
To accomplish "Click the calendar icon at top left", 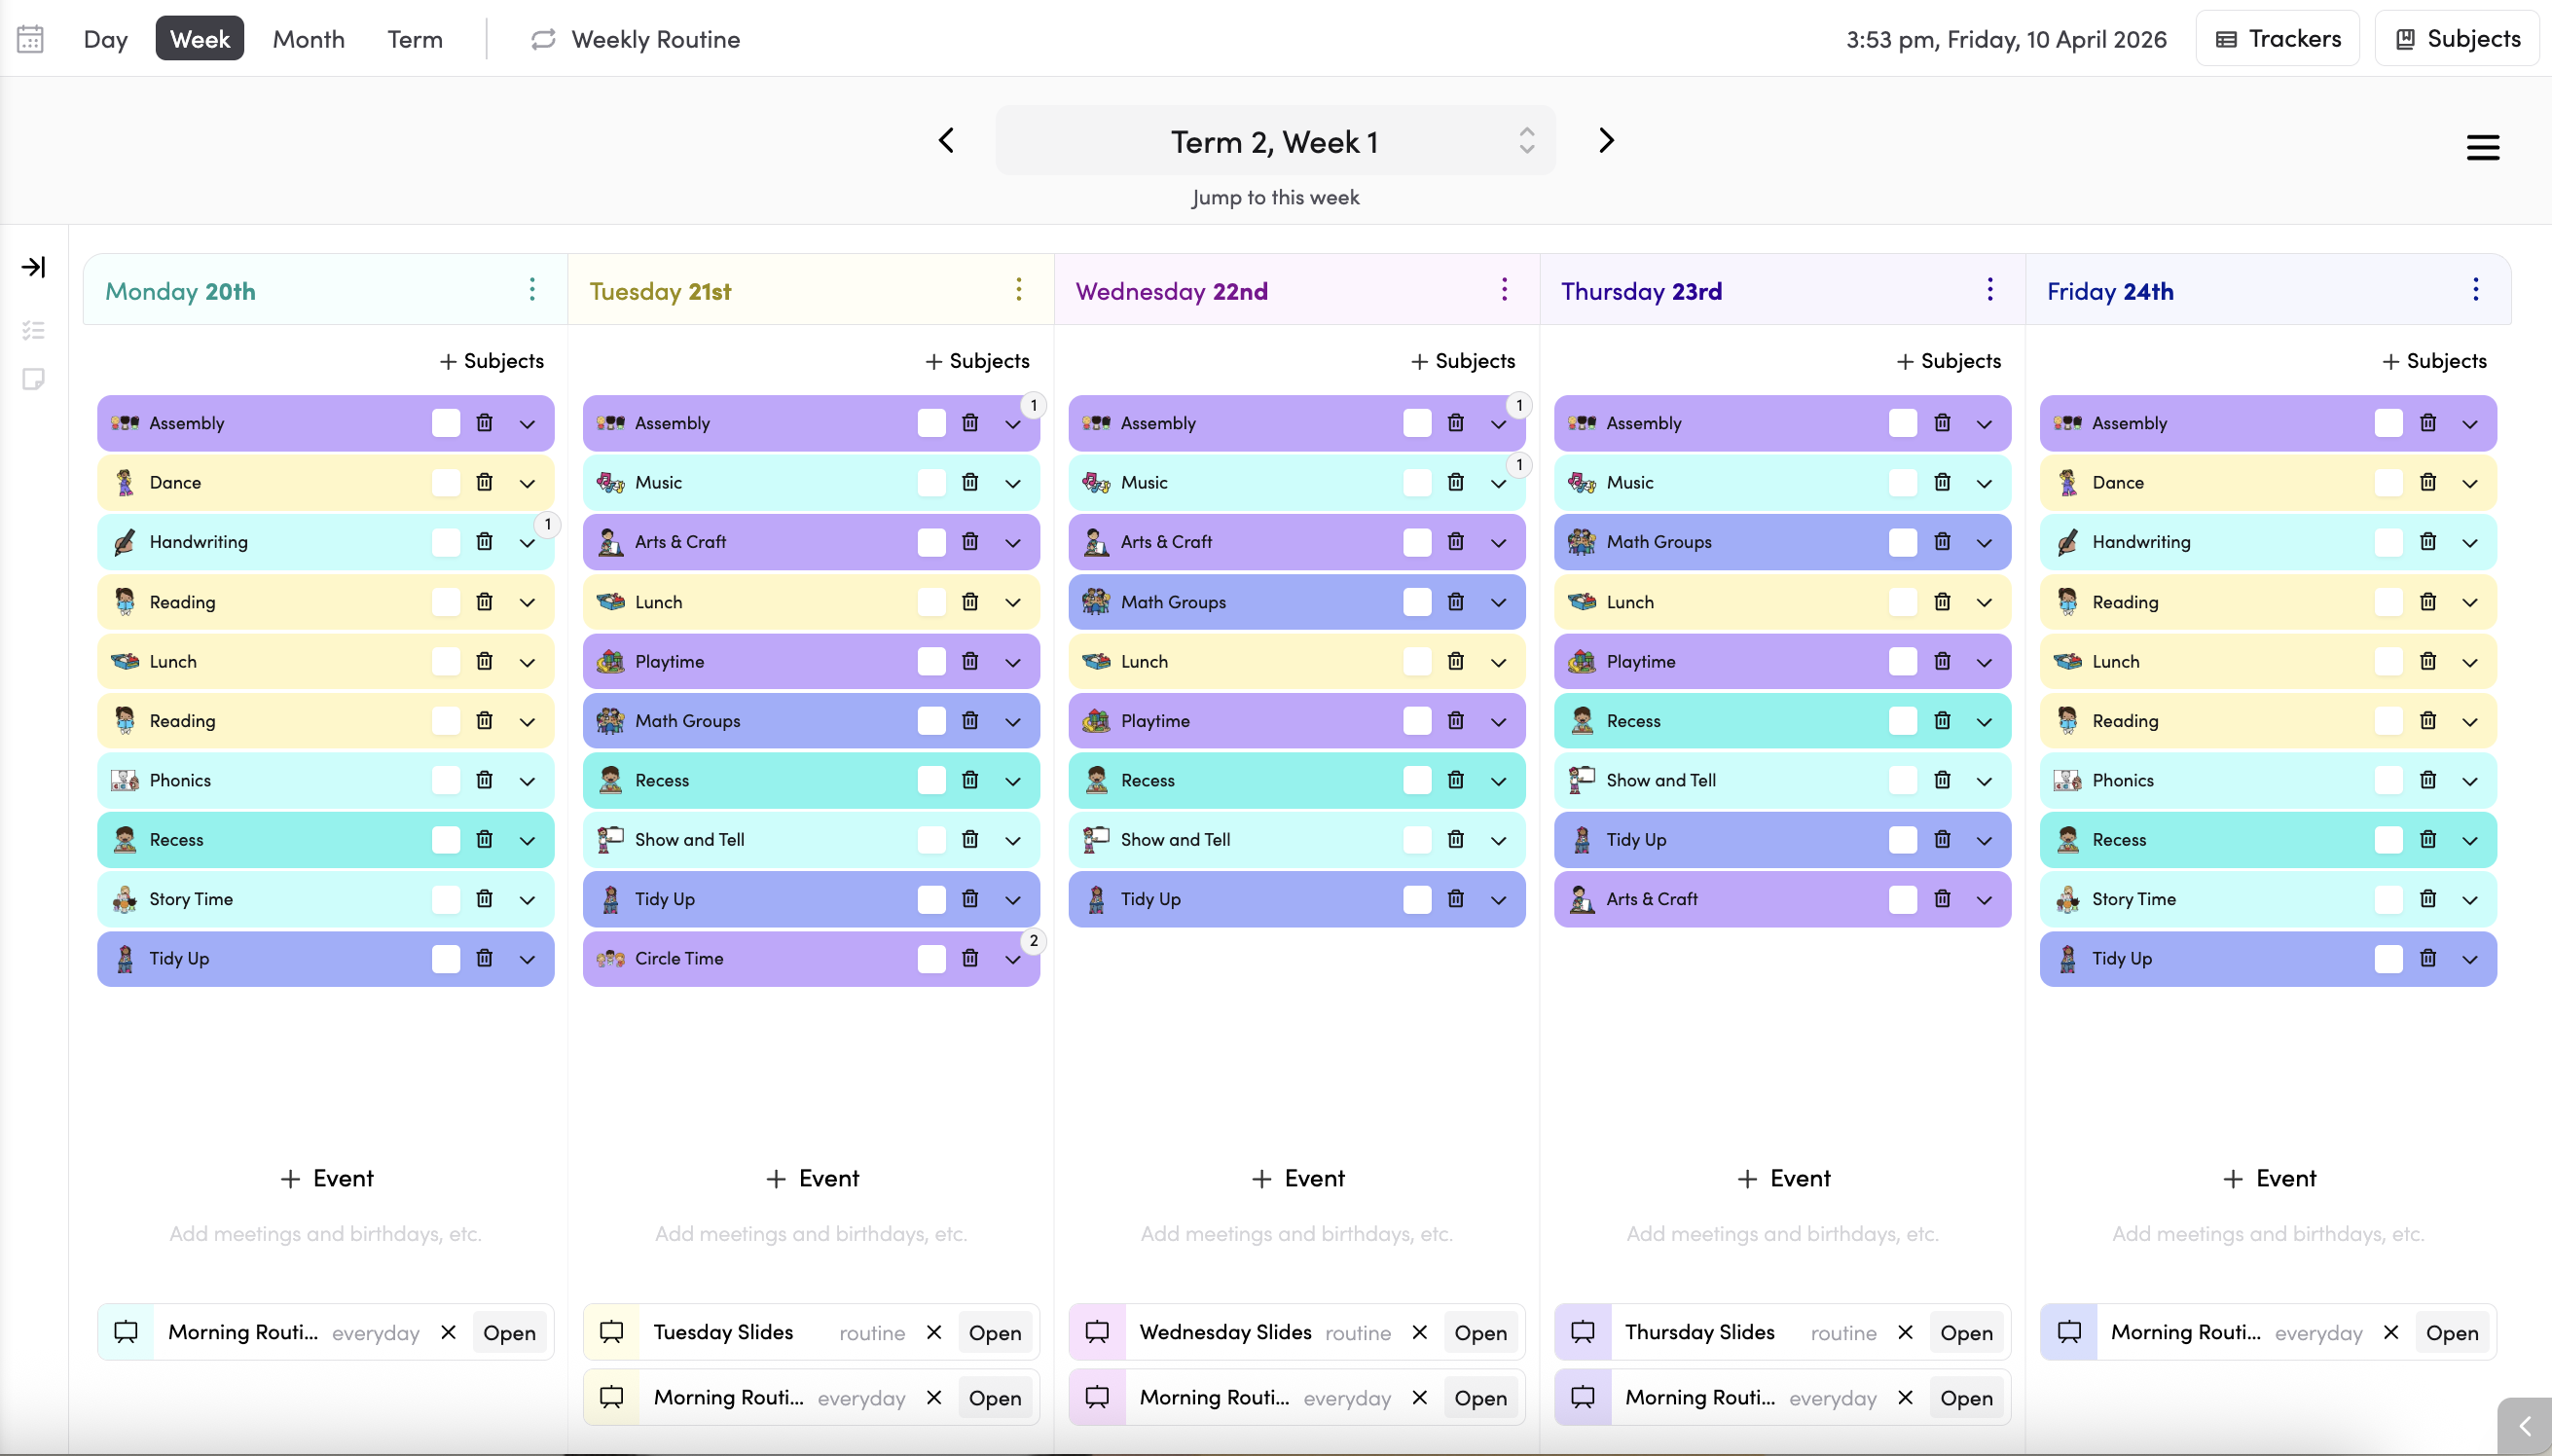I will 30,39.
